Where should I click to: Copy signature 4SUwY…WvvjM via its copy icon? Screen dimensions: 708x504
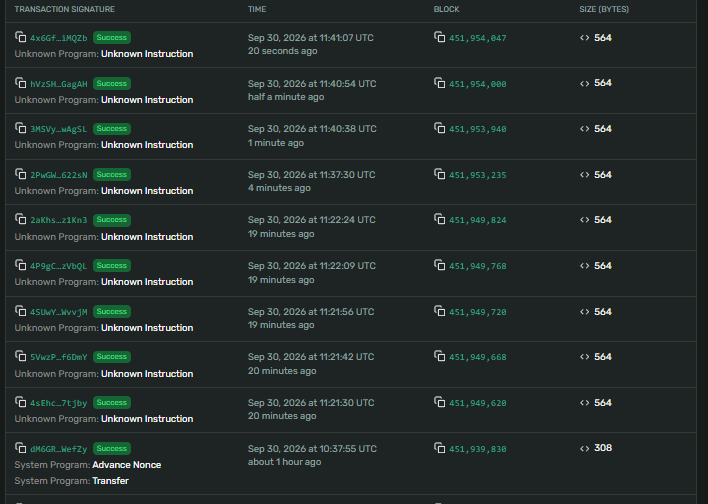pos(20,311)
